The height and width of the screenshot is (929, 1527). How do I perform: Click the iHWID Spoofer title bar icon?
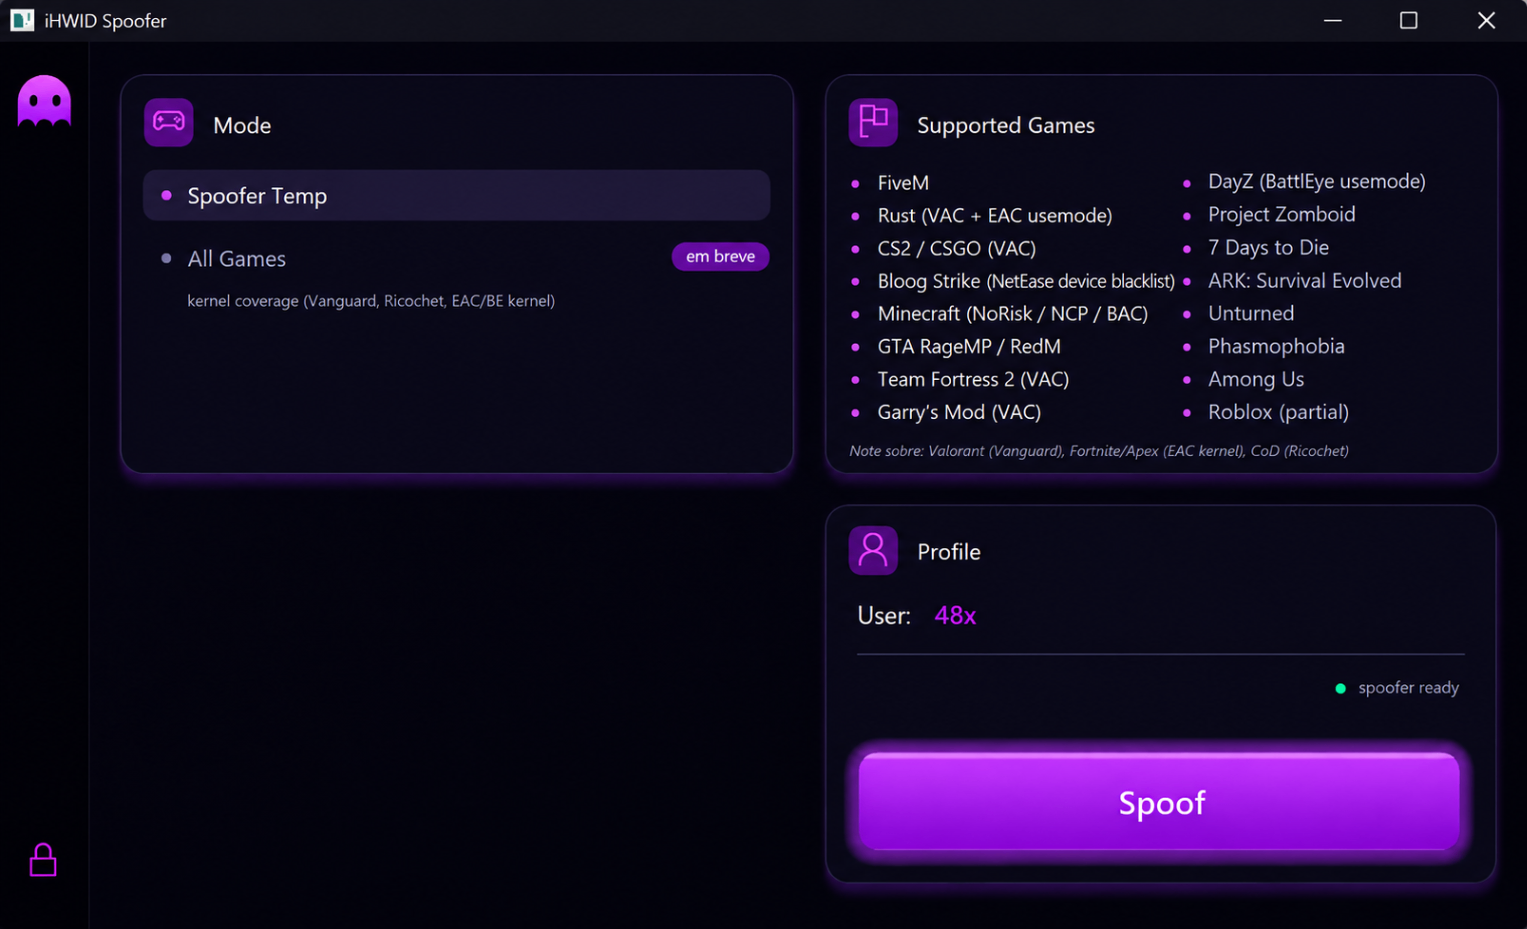22,20
